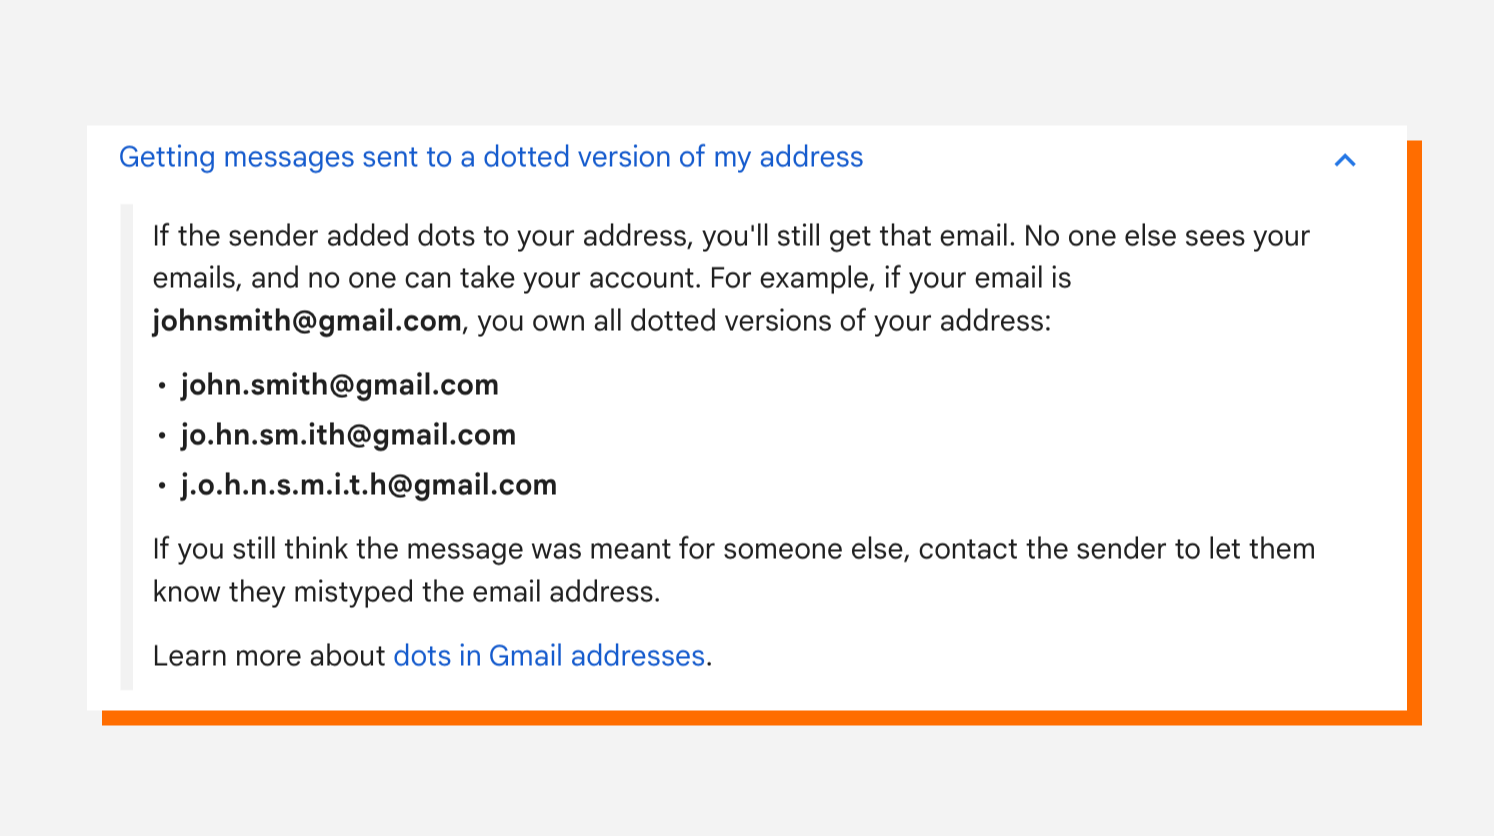Click the bold johnsmith@gmail.com example address
Image resolution: width=1494 pixels, height=836 pixels.
click(x=307, y=321)
